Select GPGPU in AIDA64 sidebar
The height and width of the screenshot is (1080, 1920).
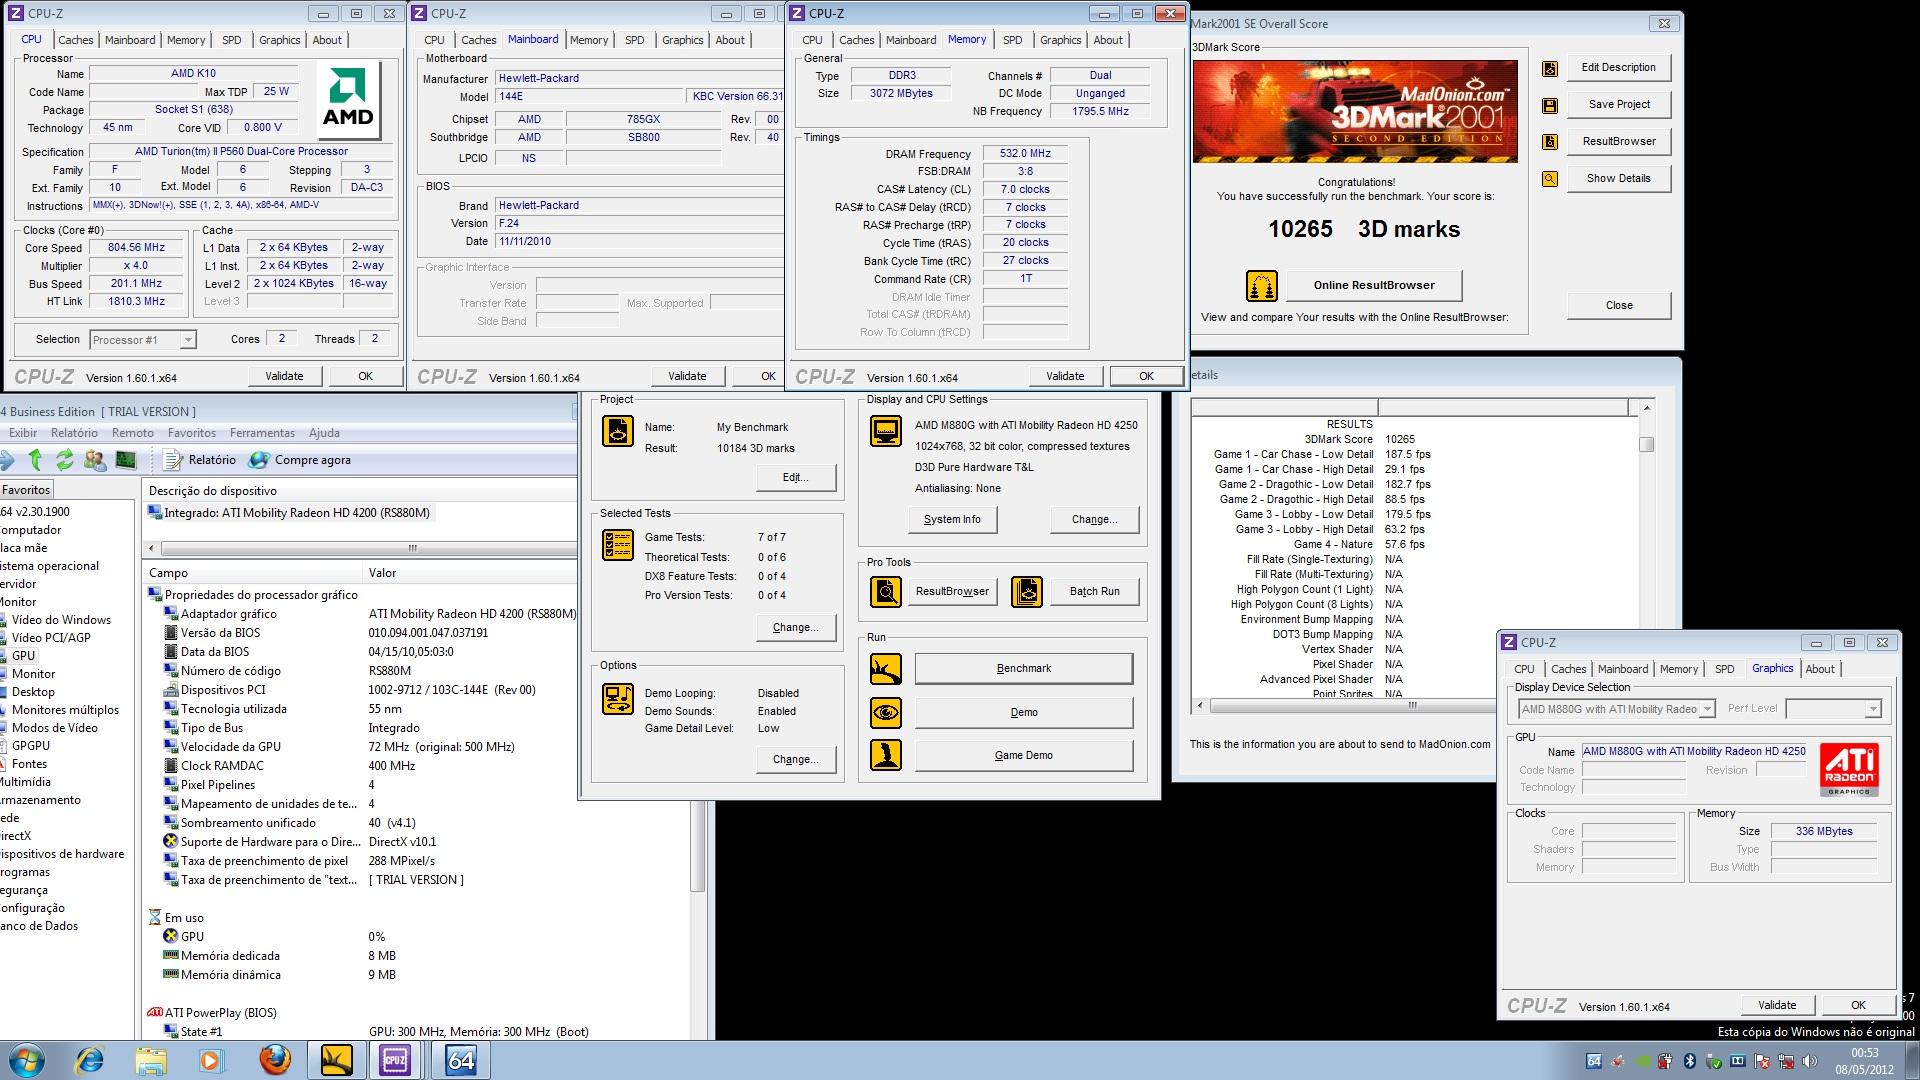coord(31,746)
